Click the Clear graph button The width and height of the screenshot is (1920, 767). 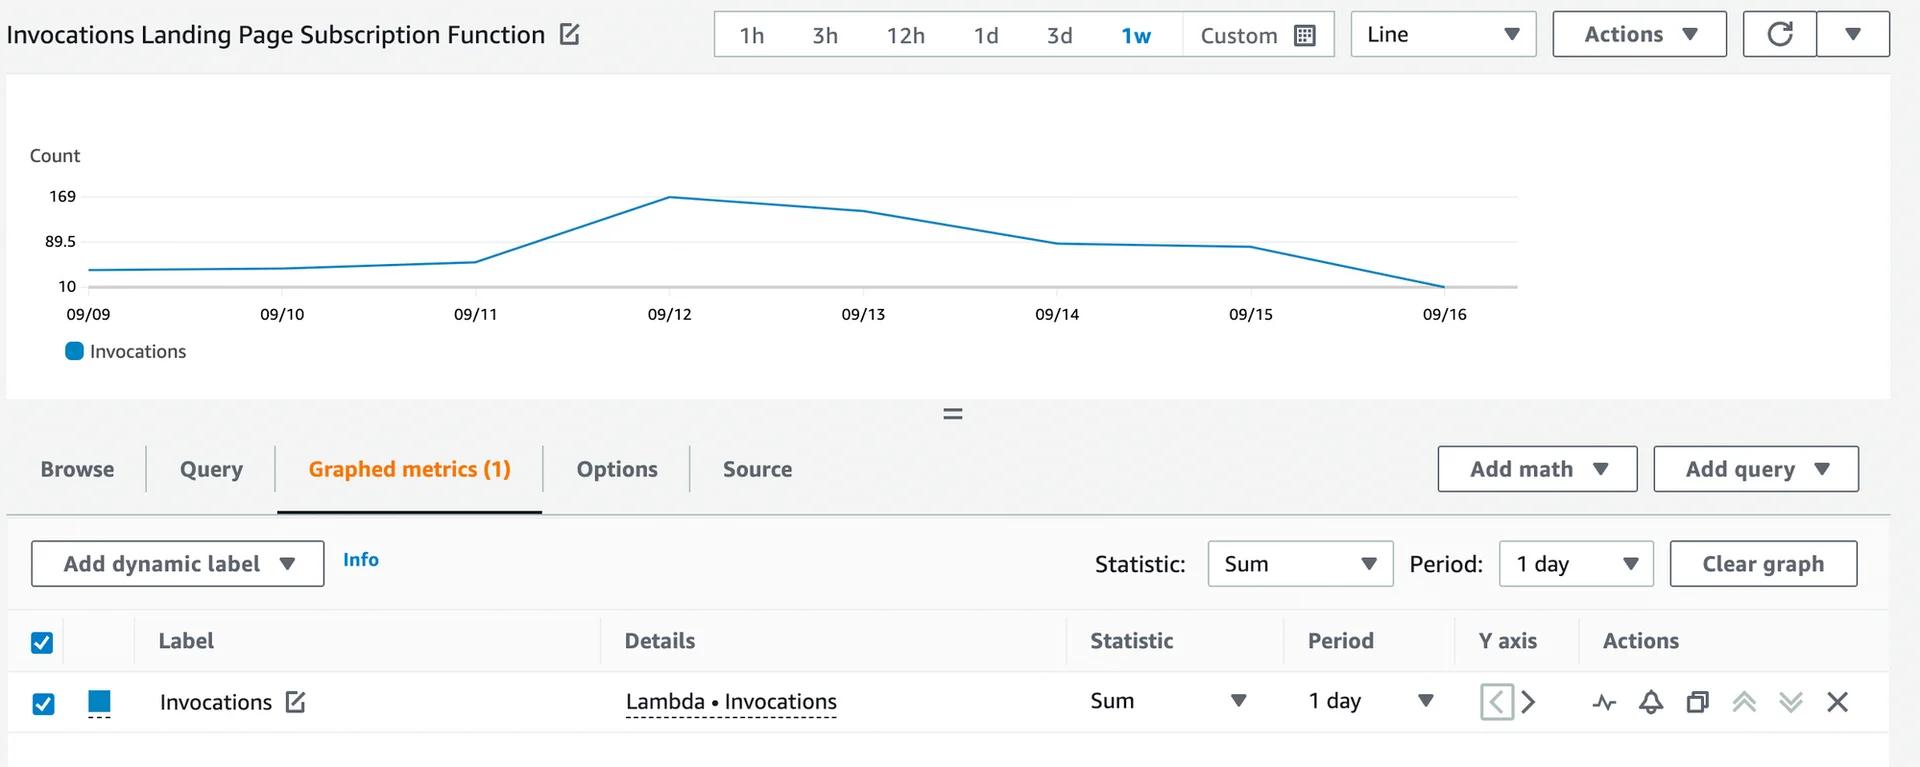pyautogui.click(x=1762, y=564)
